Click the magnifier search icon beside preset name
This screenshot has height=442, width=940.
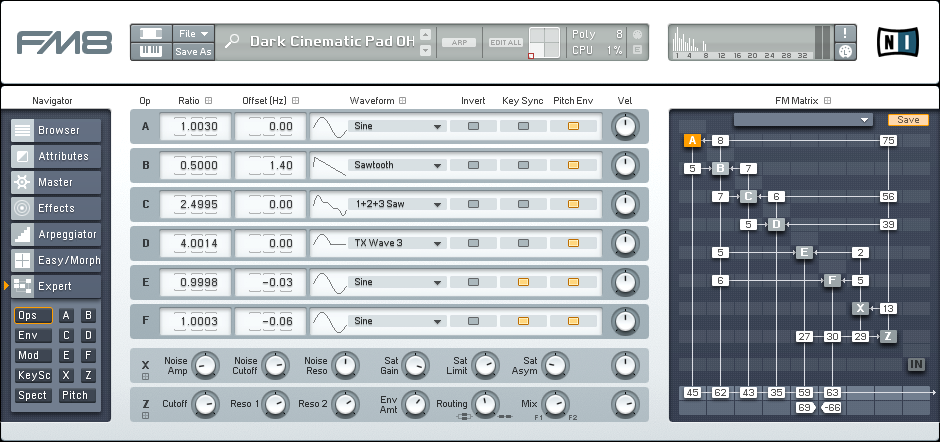point(232,41)
